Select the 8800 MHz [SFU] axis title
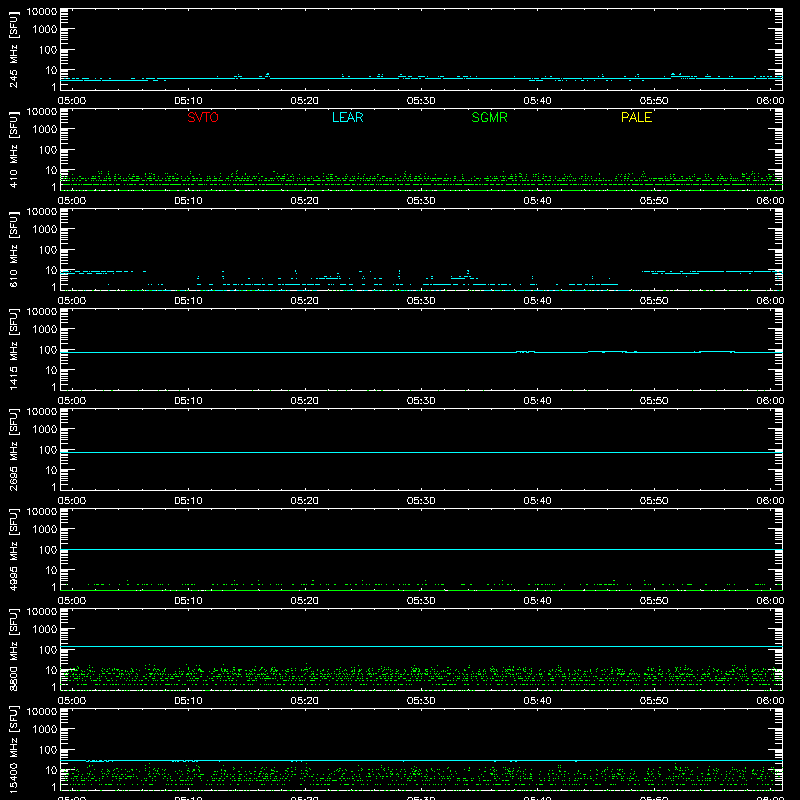Image resolution: width=800 pixels, height=800 pixels. 14,649
